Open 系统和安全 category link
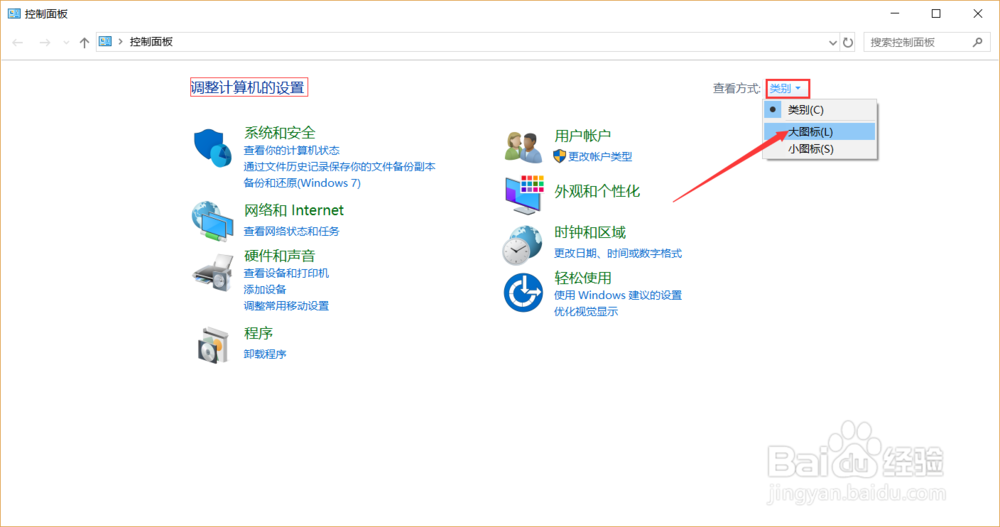Viewport: 1000px width, 527px height. (x=279, y=133)
